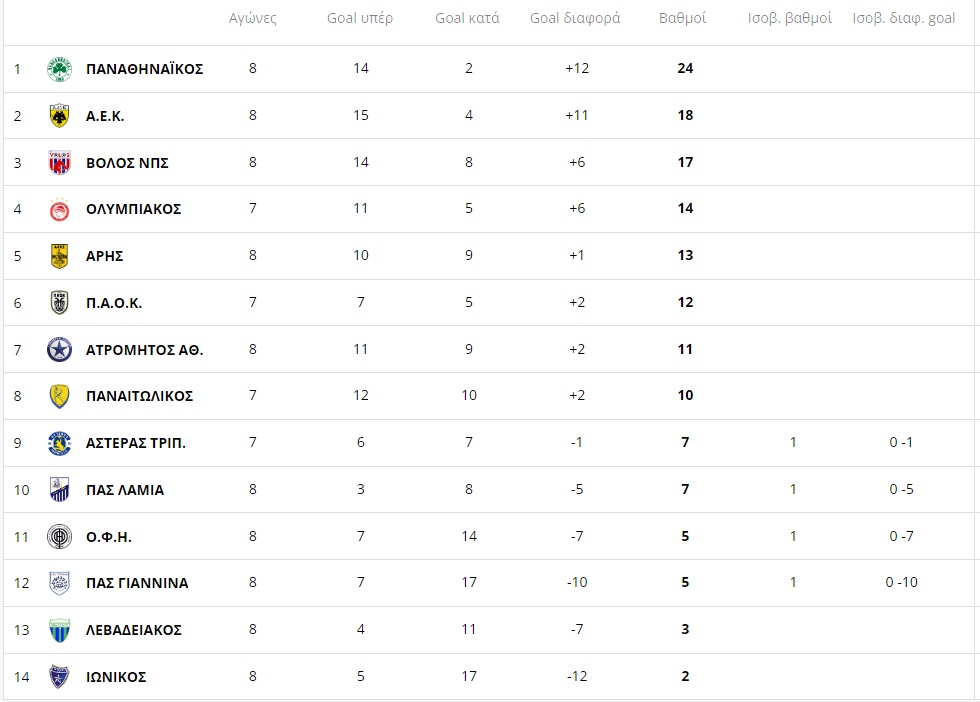Click the Ο.Φ.Η. black circular logo
980x702 pixels.
click(59, 536)
